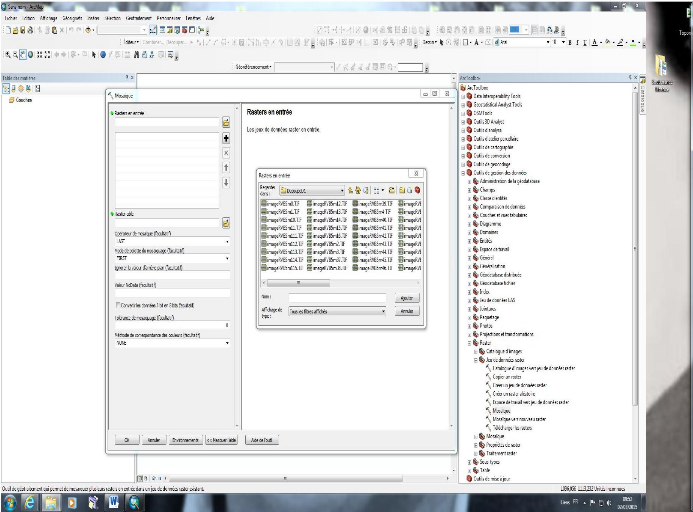Click the add raster plus button
The image size is (693, 512).
coord(226,138)
